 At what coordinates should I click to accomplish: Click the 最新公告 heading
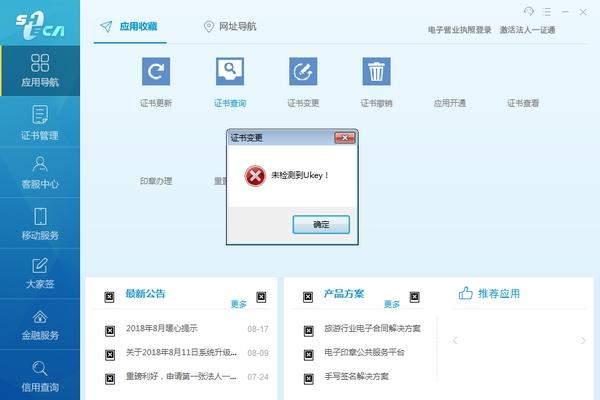point(145,294)
